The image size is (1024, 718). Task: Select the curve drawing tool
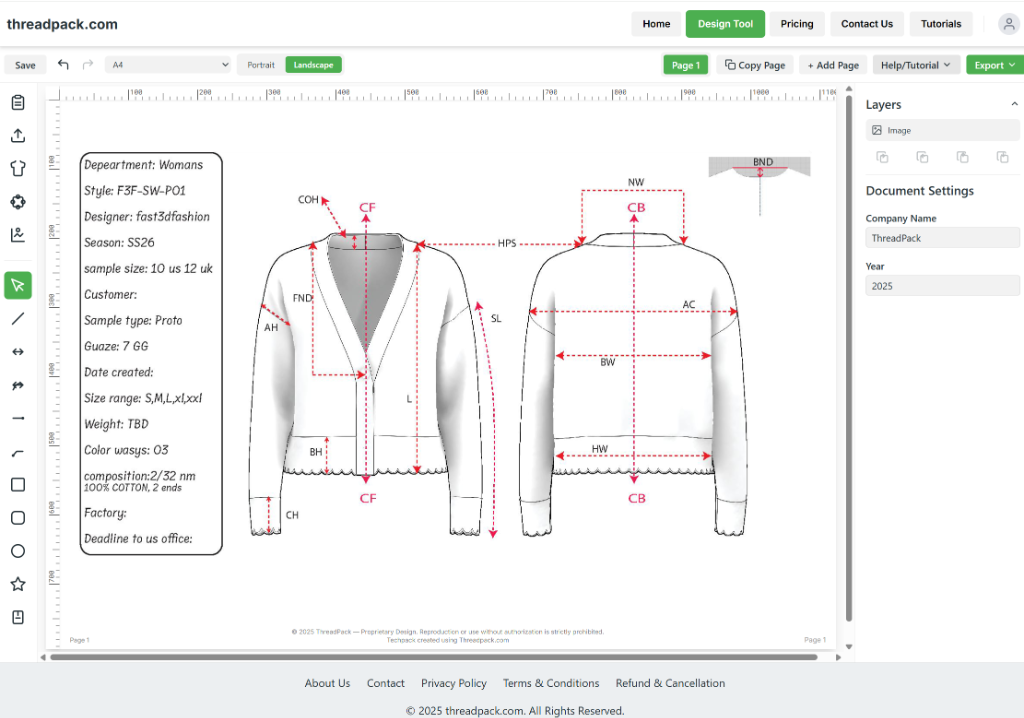[18, 452]
